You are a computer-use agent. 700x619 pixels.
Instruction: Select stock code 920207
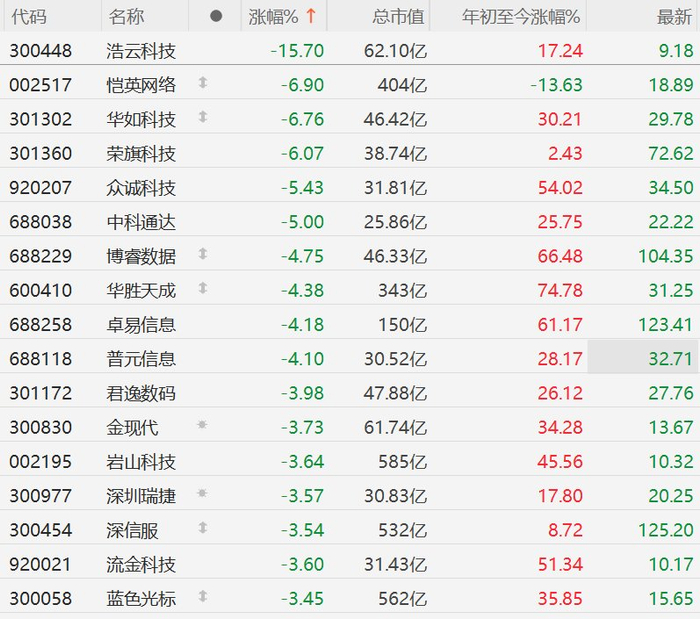pyautogui.click(x=41, y=187)
